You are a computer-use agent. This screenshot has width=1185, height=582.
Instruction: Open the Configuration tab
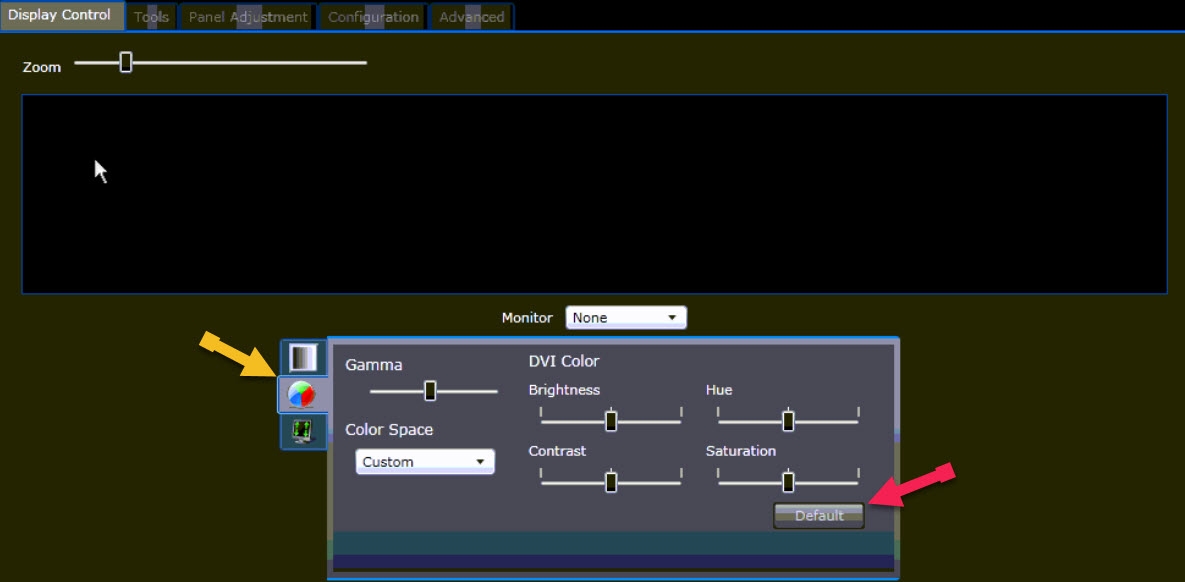tap(373, 17)
